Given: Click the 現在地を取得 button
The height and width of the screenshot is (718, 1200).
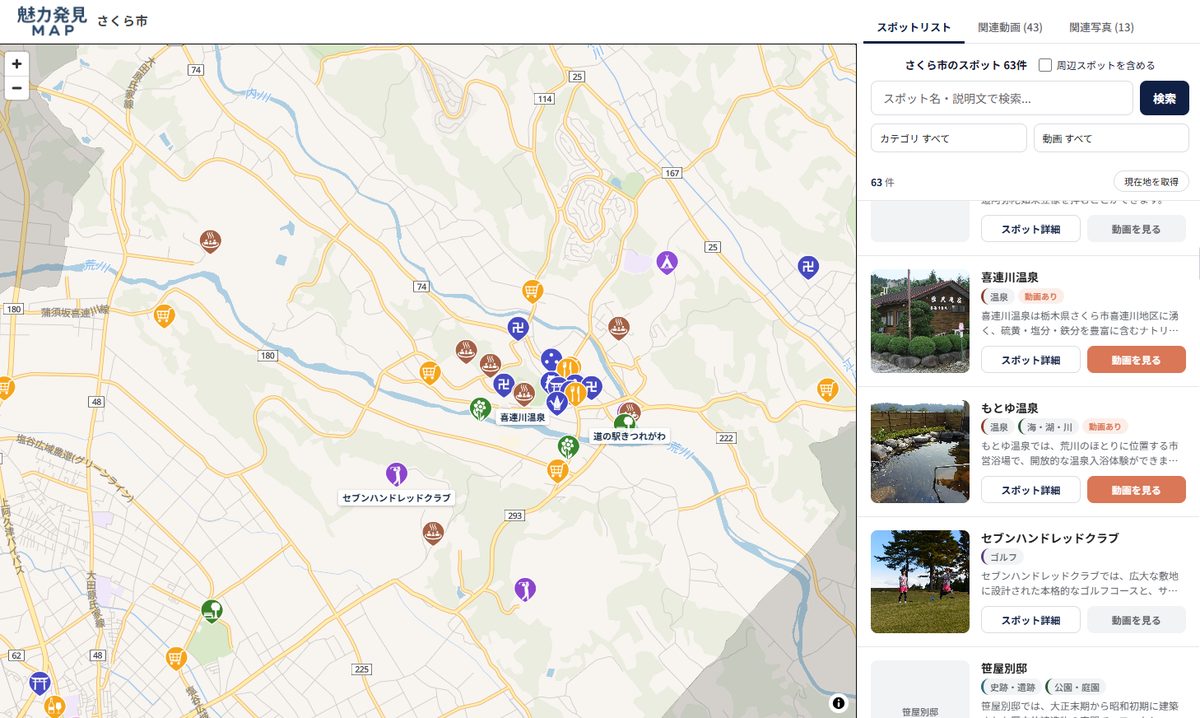Looking at the screenshot, I should 1151,181.
